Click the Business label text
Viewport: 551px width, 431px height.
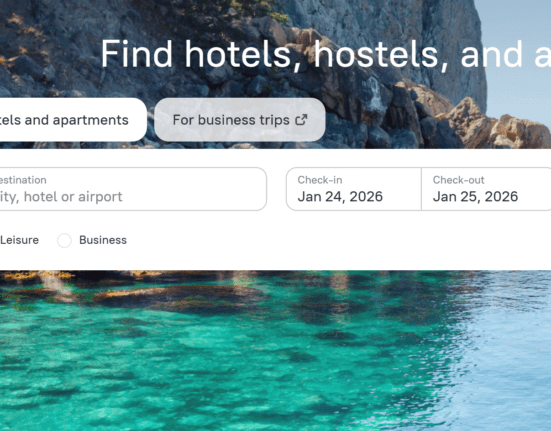coord(103,240)
